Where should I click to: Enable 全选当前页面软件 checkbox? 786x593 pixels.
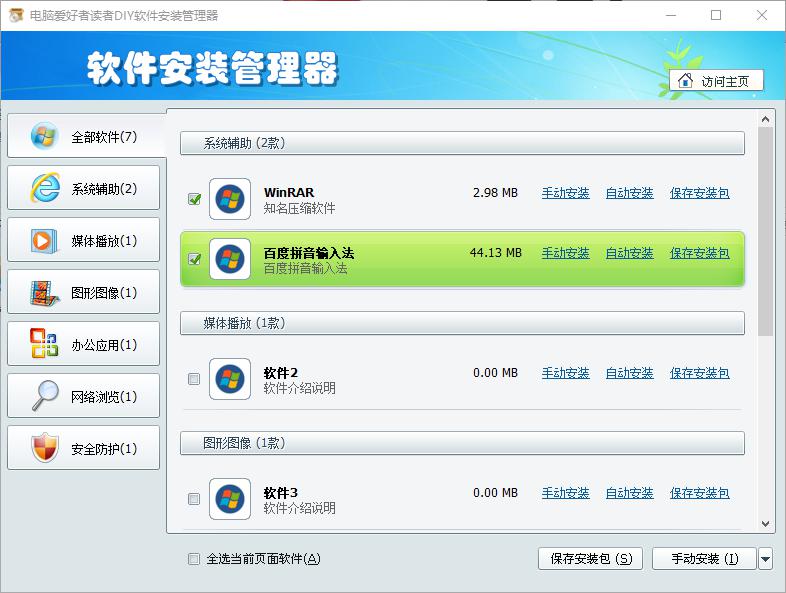coord(194,559)
